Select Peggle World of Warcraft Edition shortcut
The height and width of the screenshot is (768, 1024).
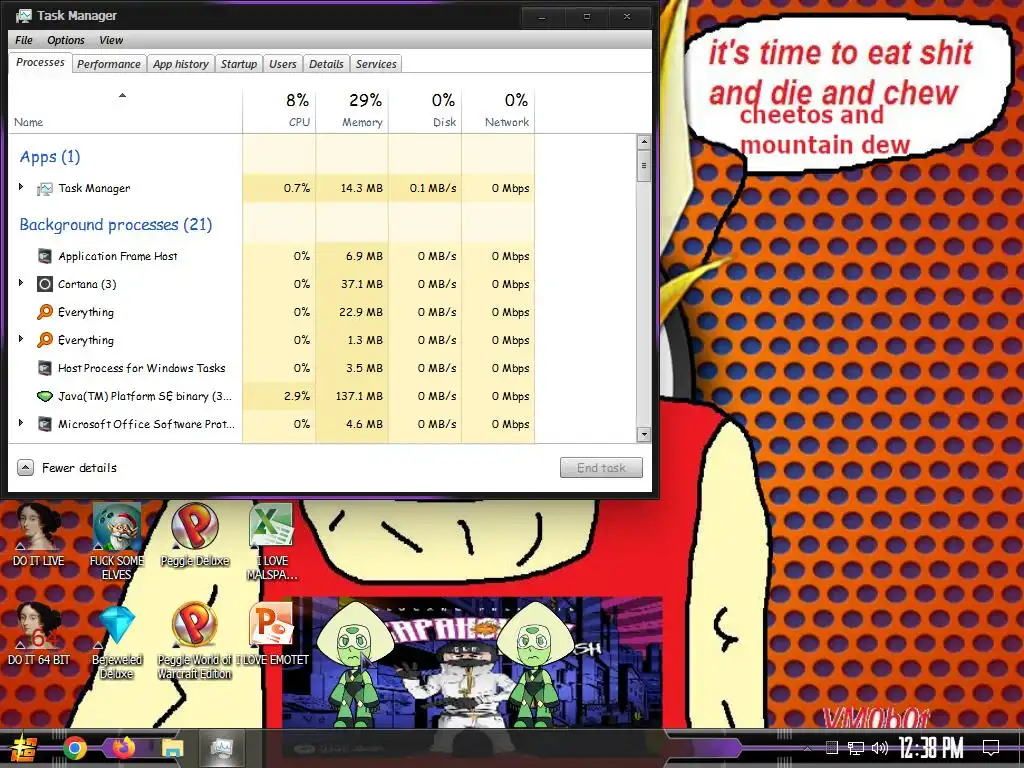195,641
